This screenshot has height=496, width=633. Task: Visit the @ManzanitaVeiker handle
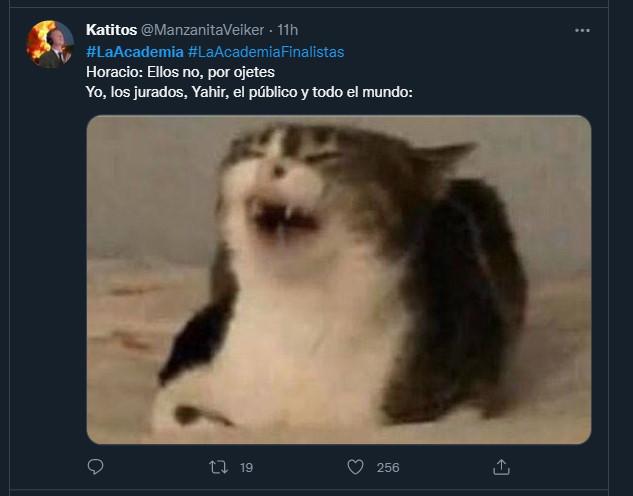pos(208,30)
